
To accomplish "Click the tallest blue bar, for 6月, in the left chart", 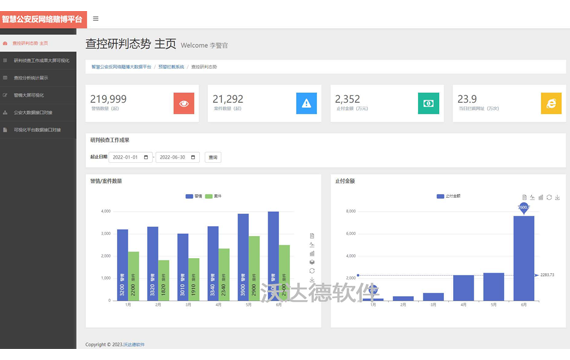I will (273, 256).
